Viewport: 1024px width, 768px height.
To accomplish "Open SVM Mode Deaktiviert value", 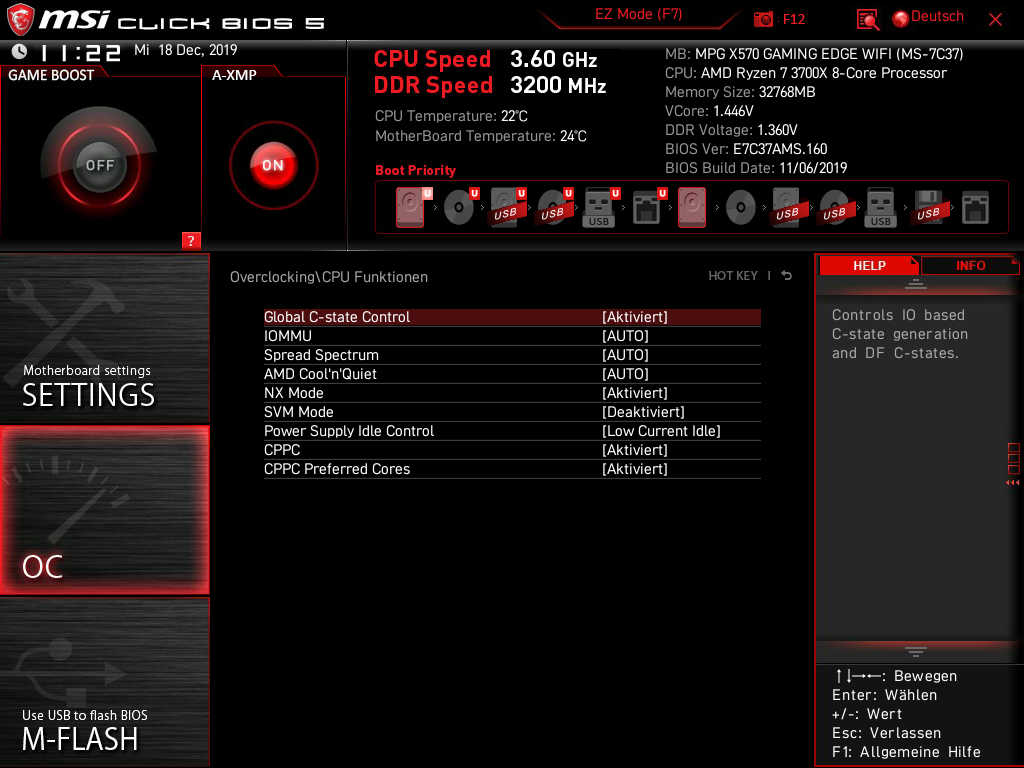I will click(643, 411).
